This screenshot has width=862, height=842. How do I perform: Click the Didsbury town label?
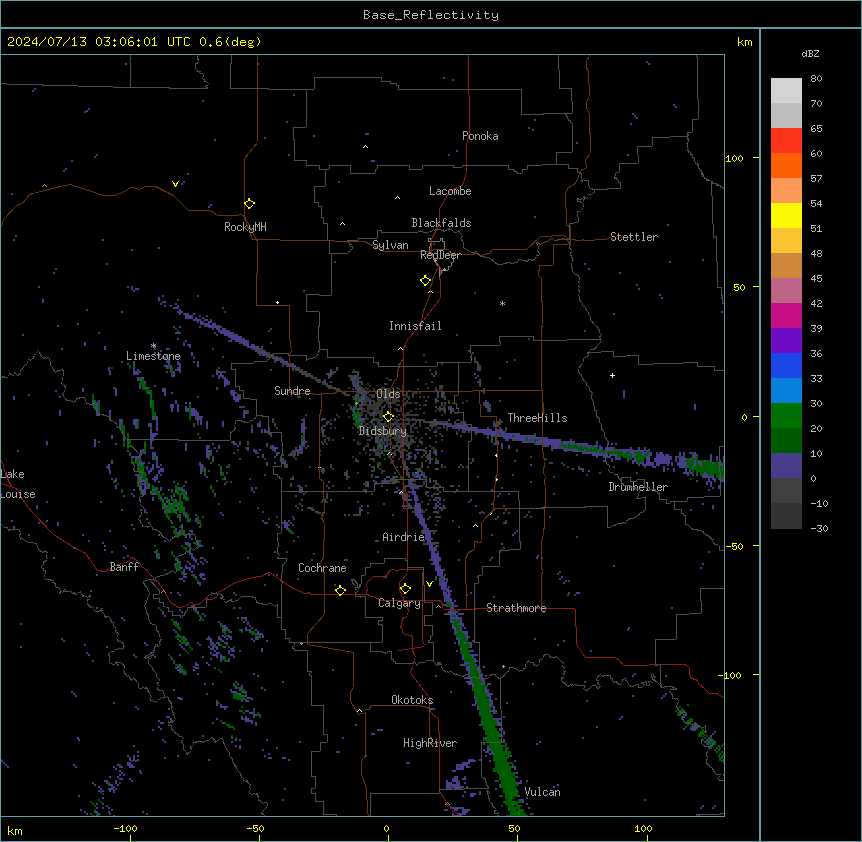point(382,431)
